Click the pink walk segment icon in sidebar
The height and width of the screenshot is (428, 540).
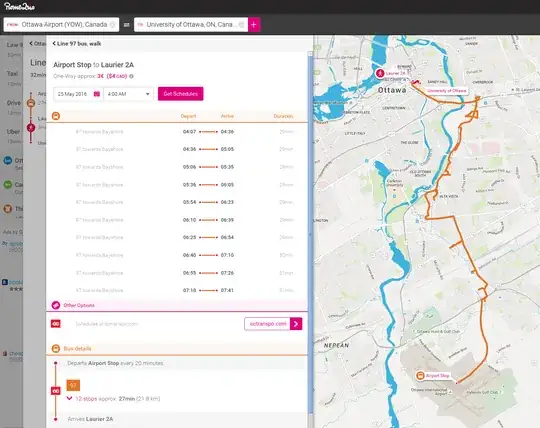tap(31, 128)
